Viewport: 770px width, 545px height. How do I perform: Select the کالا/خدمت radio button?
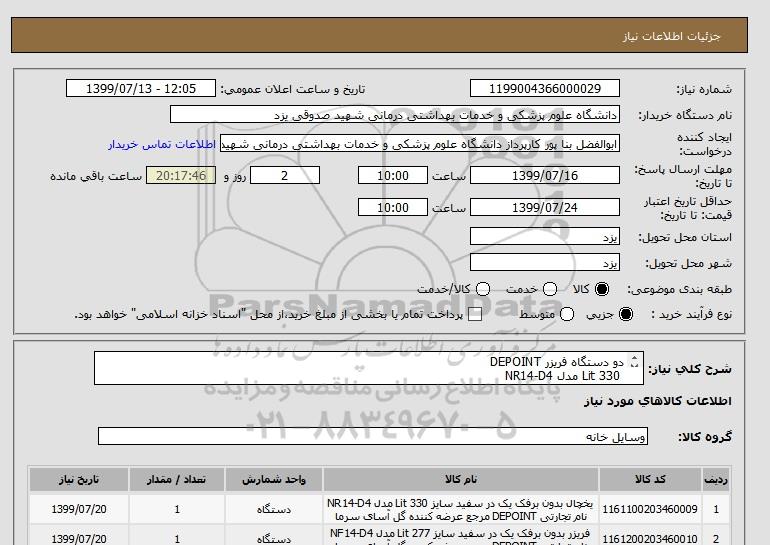[483, 289]
